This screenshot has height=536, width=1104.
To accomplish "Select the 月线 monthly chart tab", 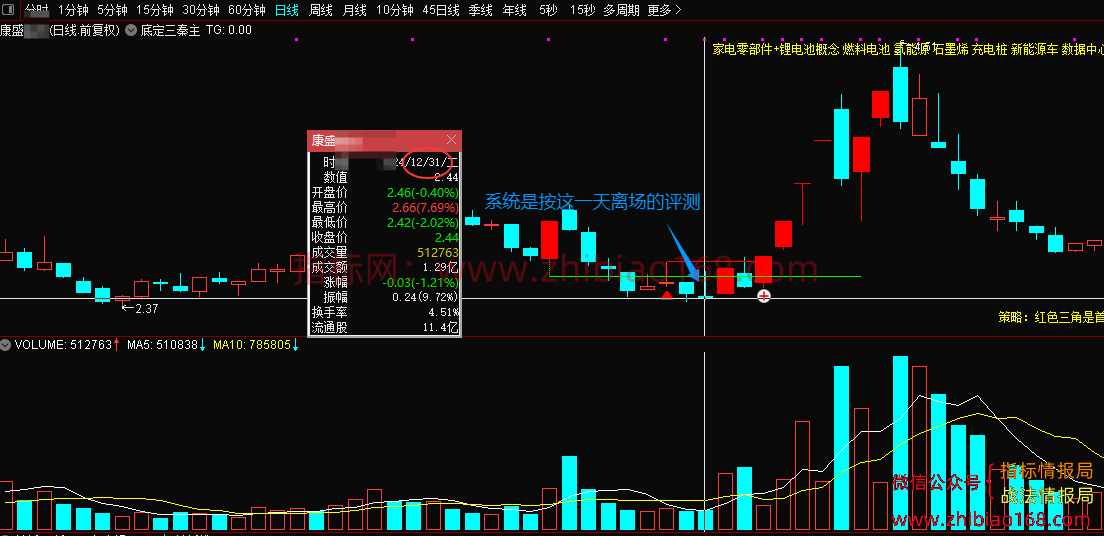I will pos(354,10).
